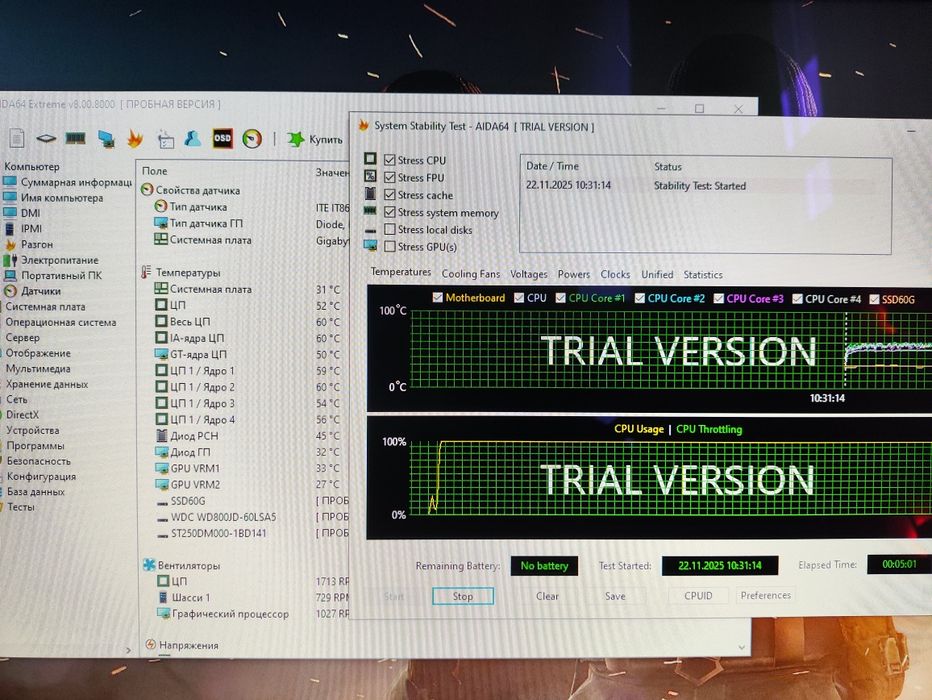
Task: Expand the Отображение tree node
Action: click(x=38, y=353)
